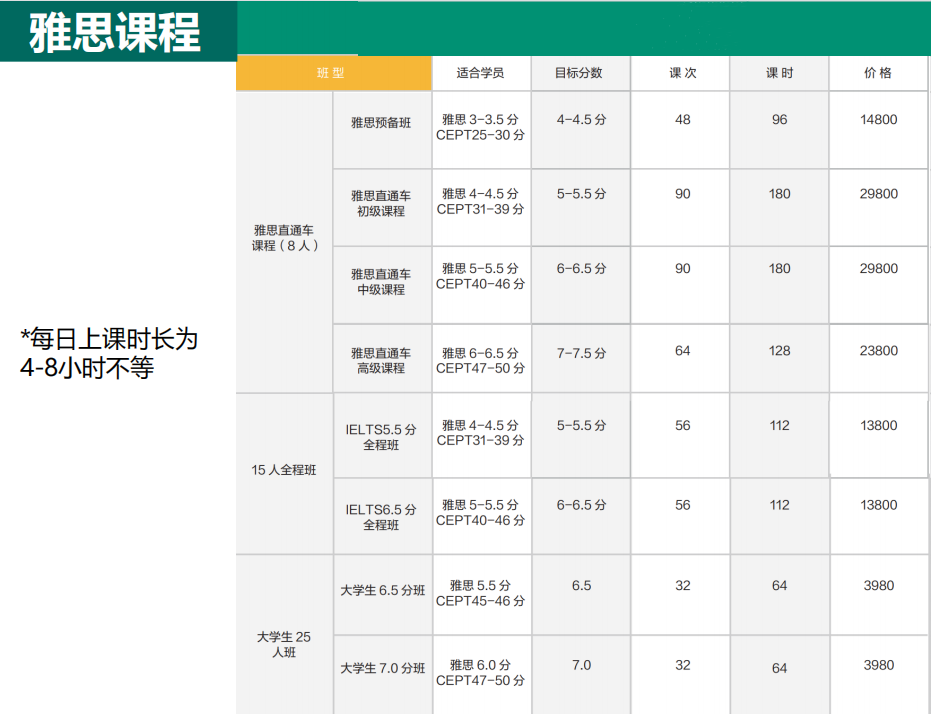Select the 班型 column header
This screenshot has height=714, width=931.
pyautogui.click(x=333, y=72)
